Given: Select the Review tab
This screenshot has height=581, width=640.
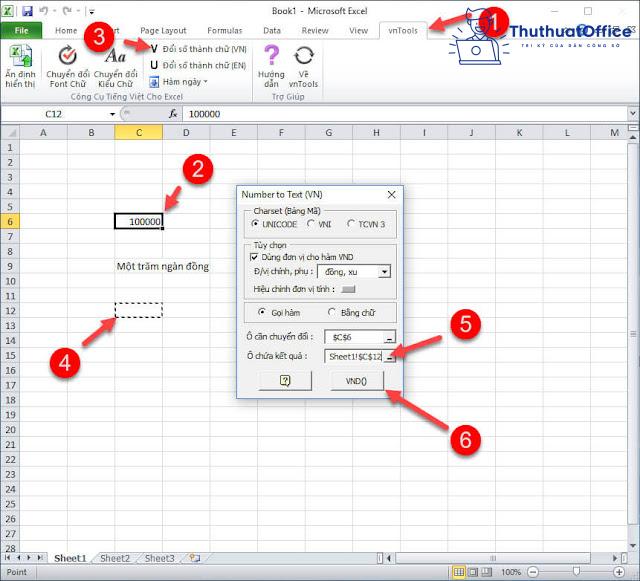Looking at the screenshot, I should coord(315,31).
